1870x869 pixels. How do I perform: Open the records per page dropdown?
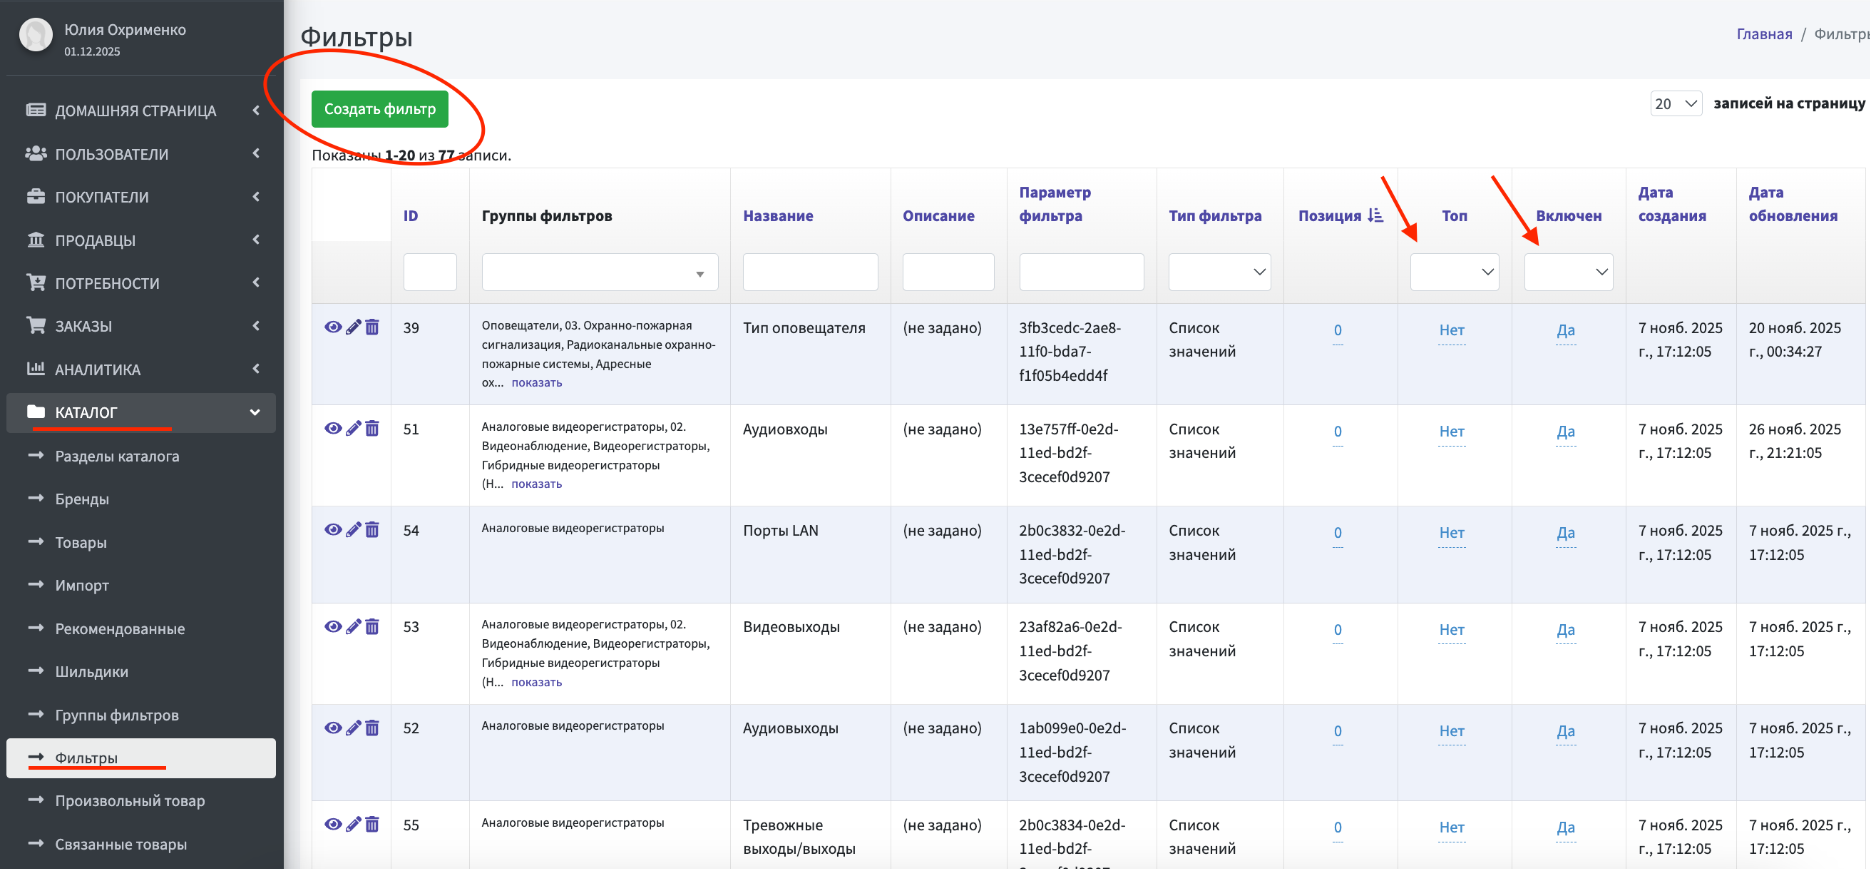point(1675,103)
